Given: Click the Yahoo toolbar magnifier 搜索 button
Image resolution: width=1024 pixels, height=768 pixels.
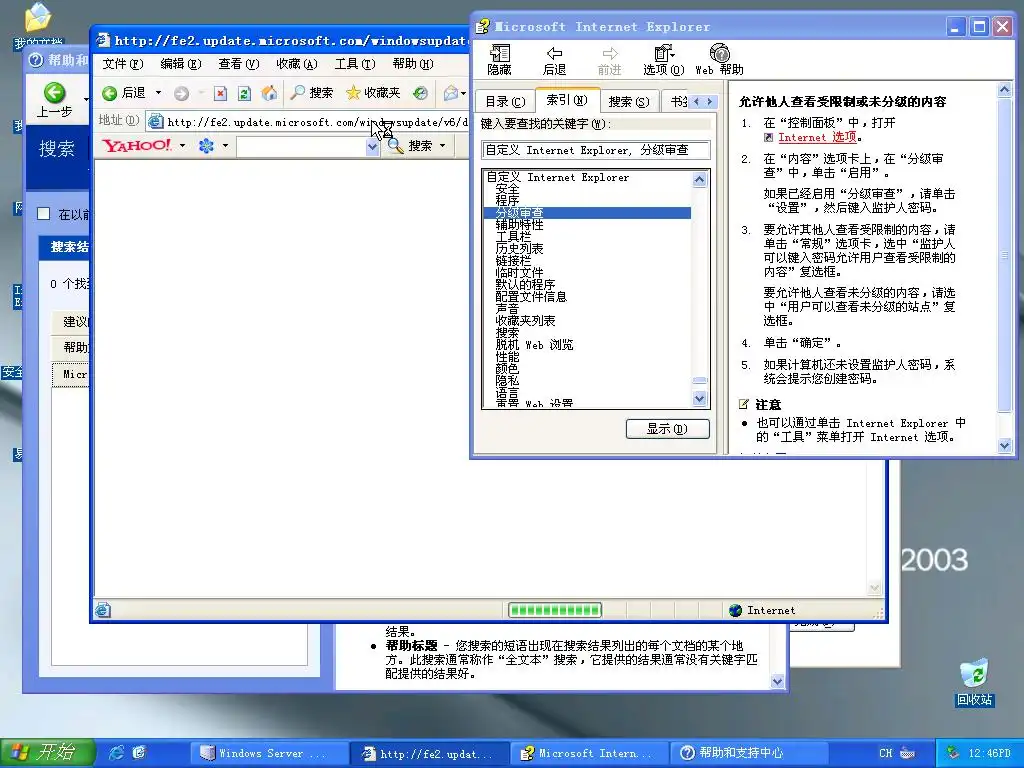Looking at the screenshot, I should tap(410, 146).
